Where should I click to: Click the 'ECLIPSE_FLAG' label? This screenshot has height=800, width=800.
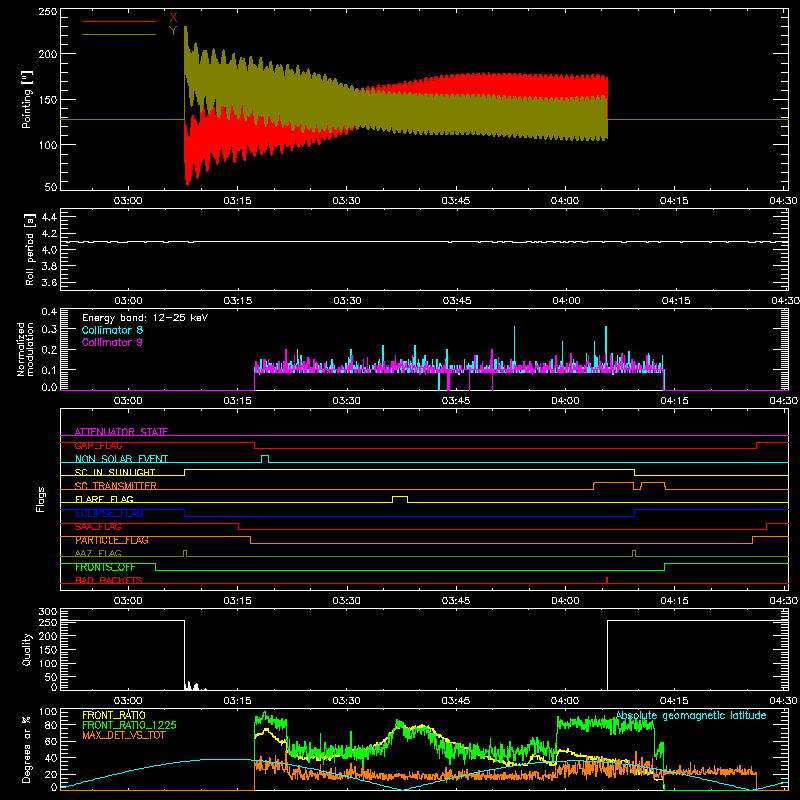[x=109, y=513]
